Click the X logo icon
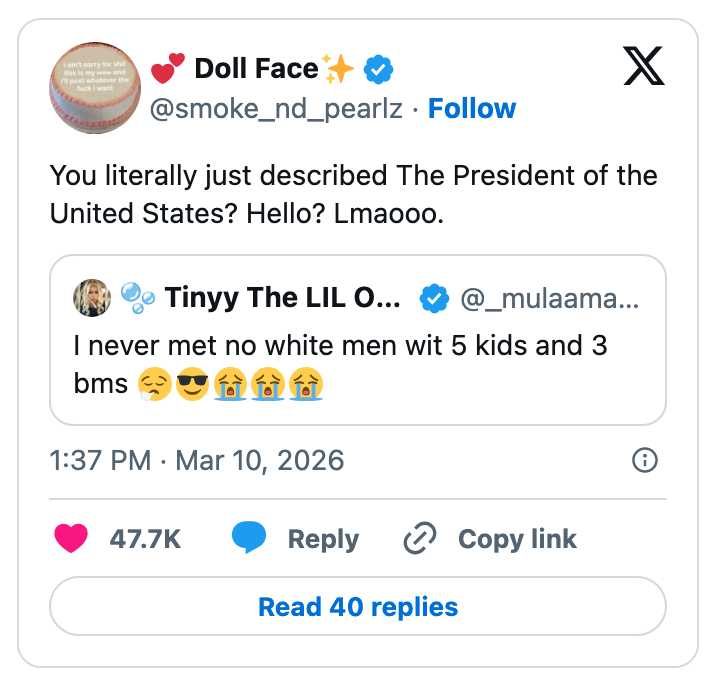722x690 pixels. coord(650,67)
